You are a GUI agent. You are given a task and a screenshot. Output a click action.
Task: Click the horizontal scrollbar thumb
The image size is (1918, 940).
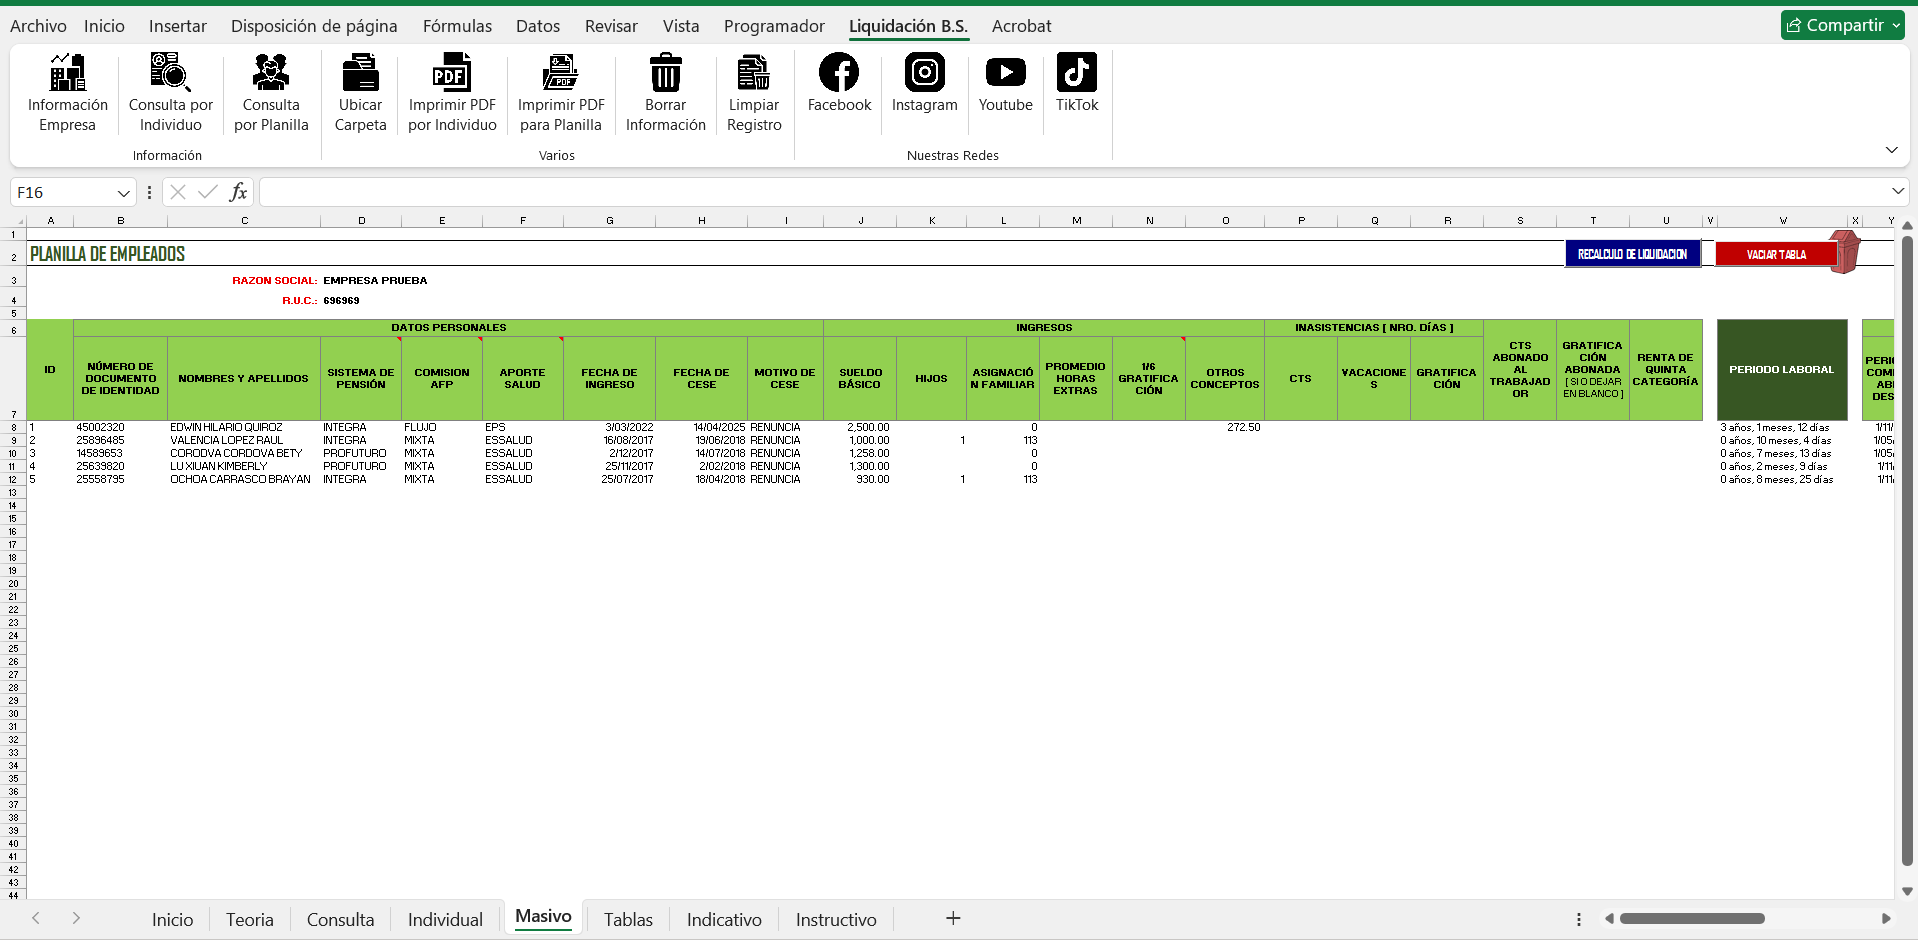click(1692, 918)
